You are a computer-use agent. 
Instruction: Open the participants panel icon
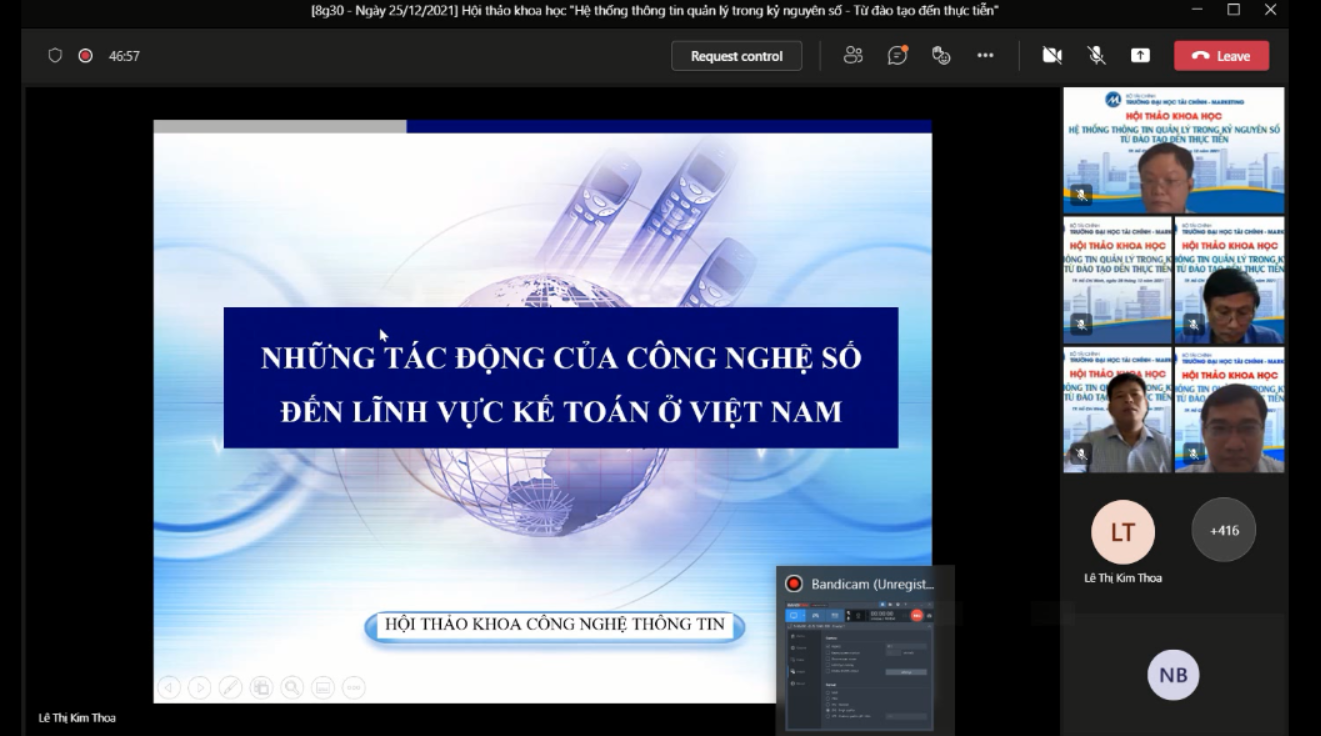853,56
